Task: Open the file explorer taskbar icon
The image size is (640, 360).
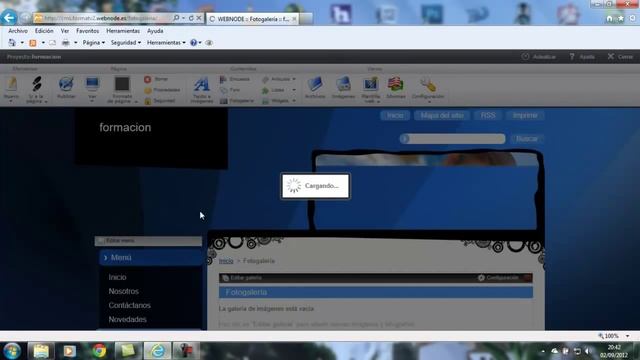Action: 41,351
